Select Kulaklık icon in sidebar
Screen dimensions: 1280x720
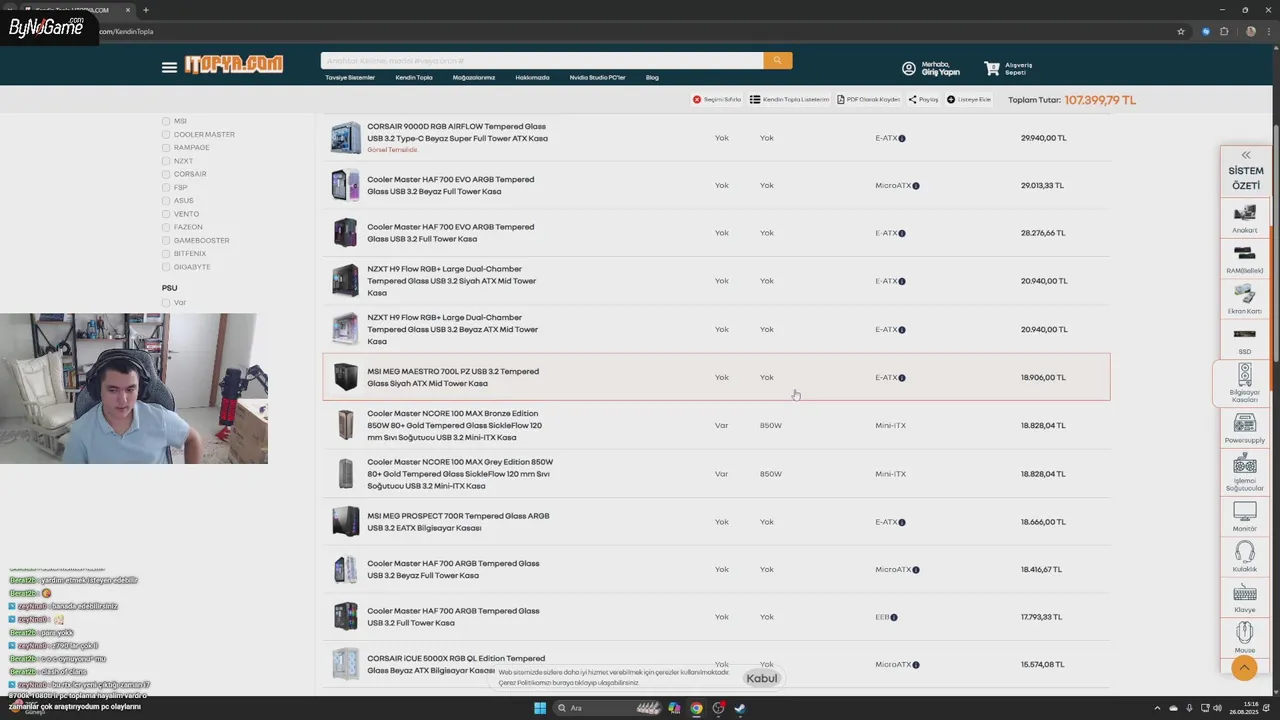(1245, 552)
